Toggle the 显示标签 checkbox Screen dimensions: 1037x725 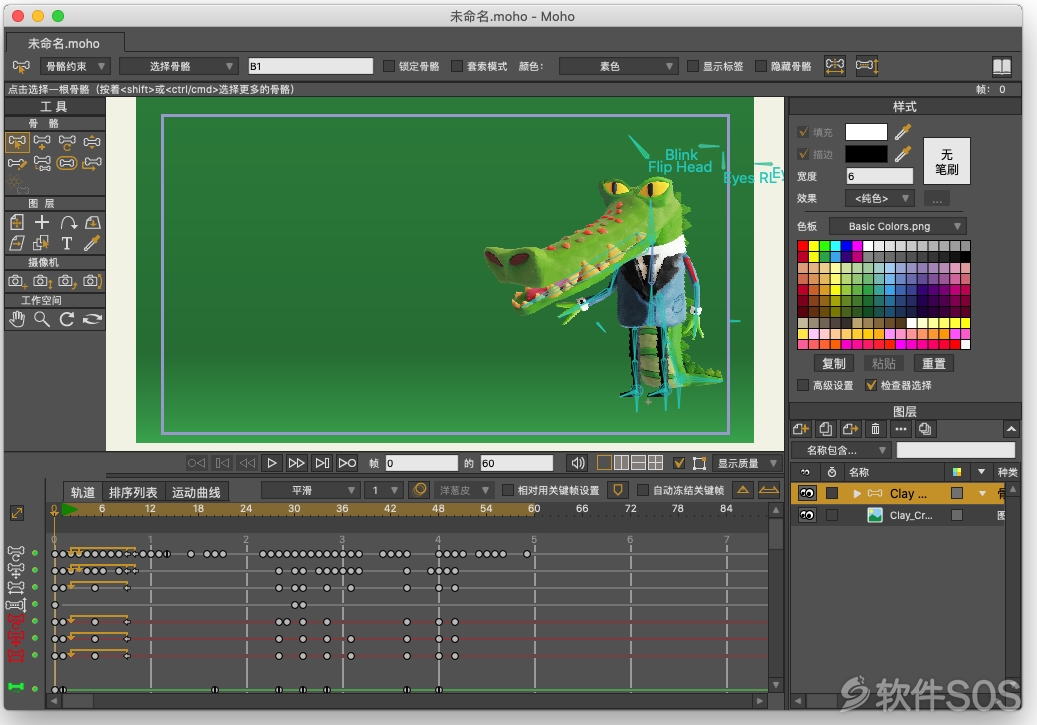click(692, 66)
